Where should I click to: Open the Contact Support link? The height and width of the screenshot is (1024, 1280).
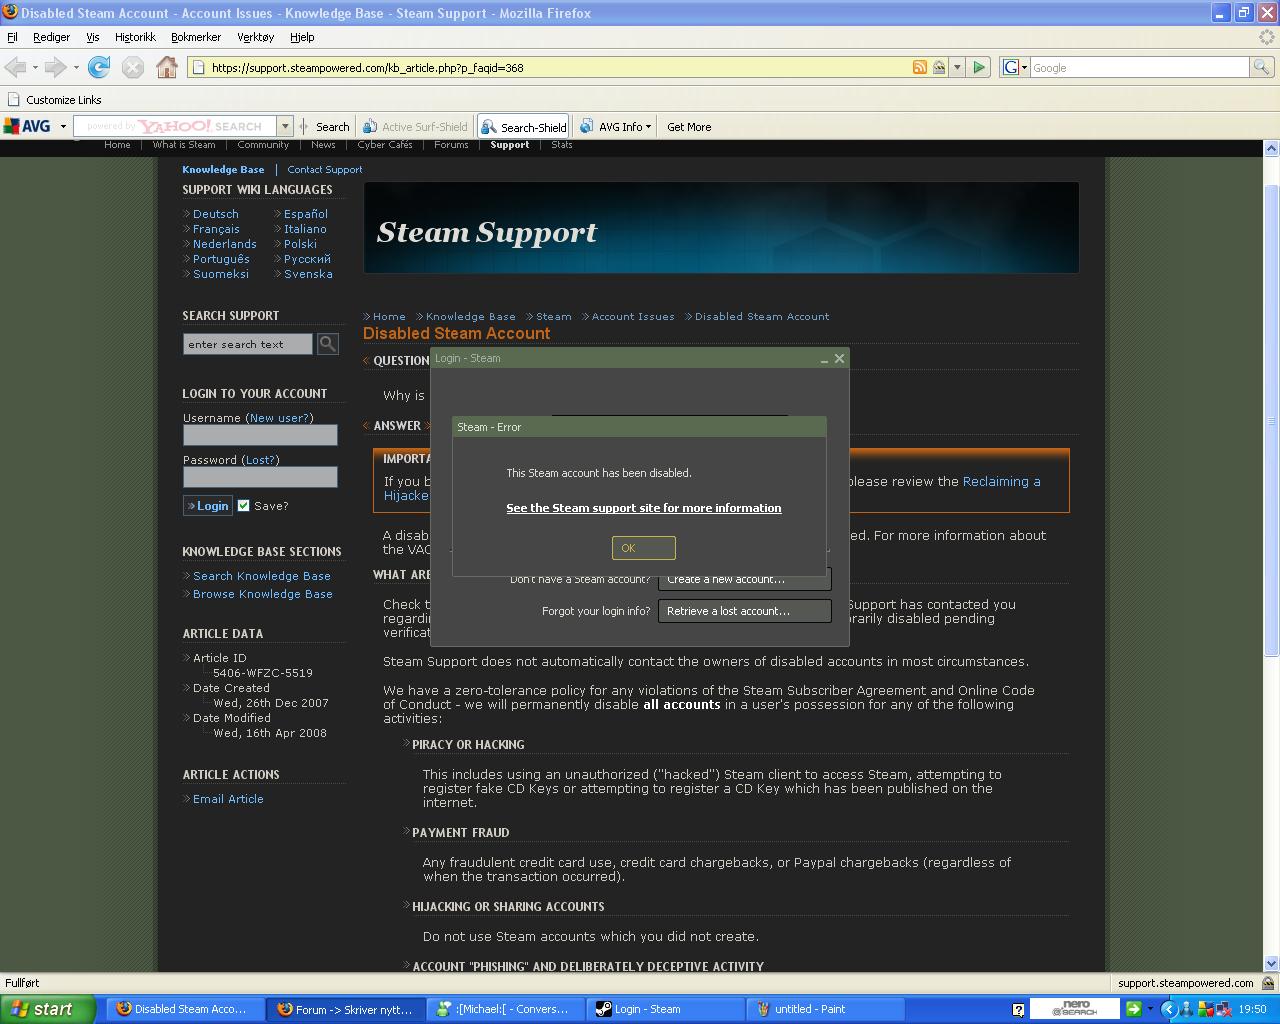[325, 169]
